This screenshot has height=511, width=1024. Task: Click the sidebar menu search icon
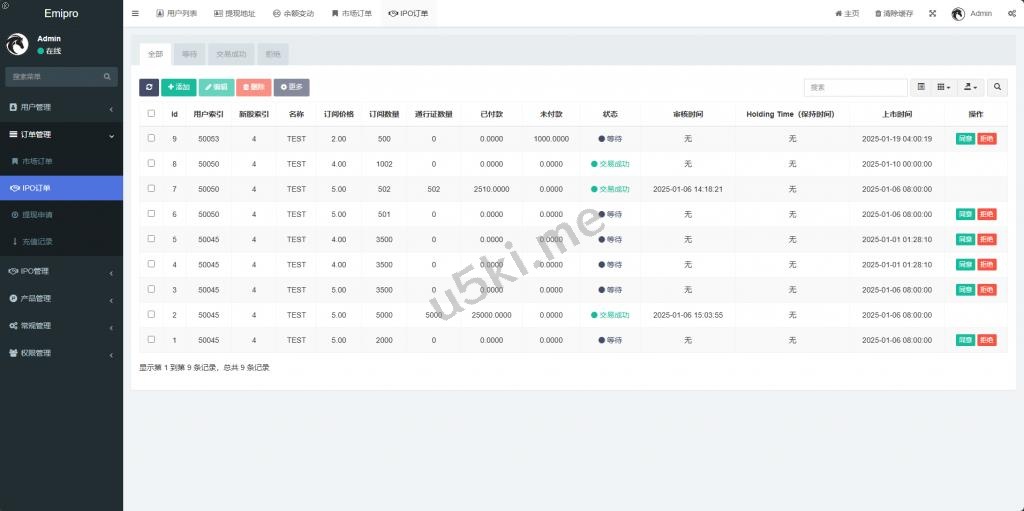point(107,77)
